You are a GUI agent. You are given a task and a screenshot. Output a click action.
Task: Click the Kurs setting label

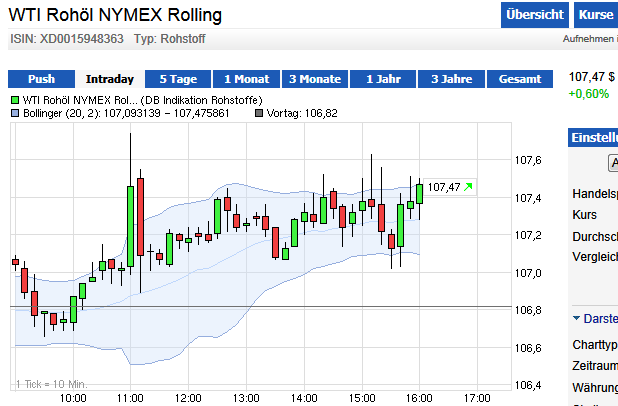(584, 215)
